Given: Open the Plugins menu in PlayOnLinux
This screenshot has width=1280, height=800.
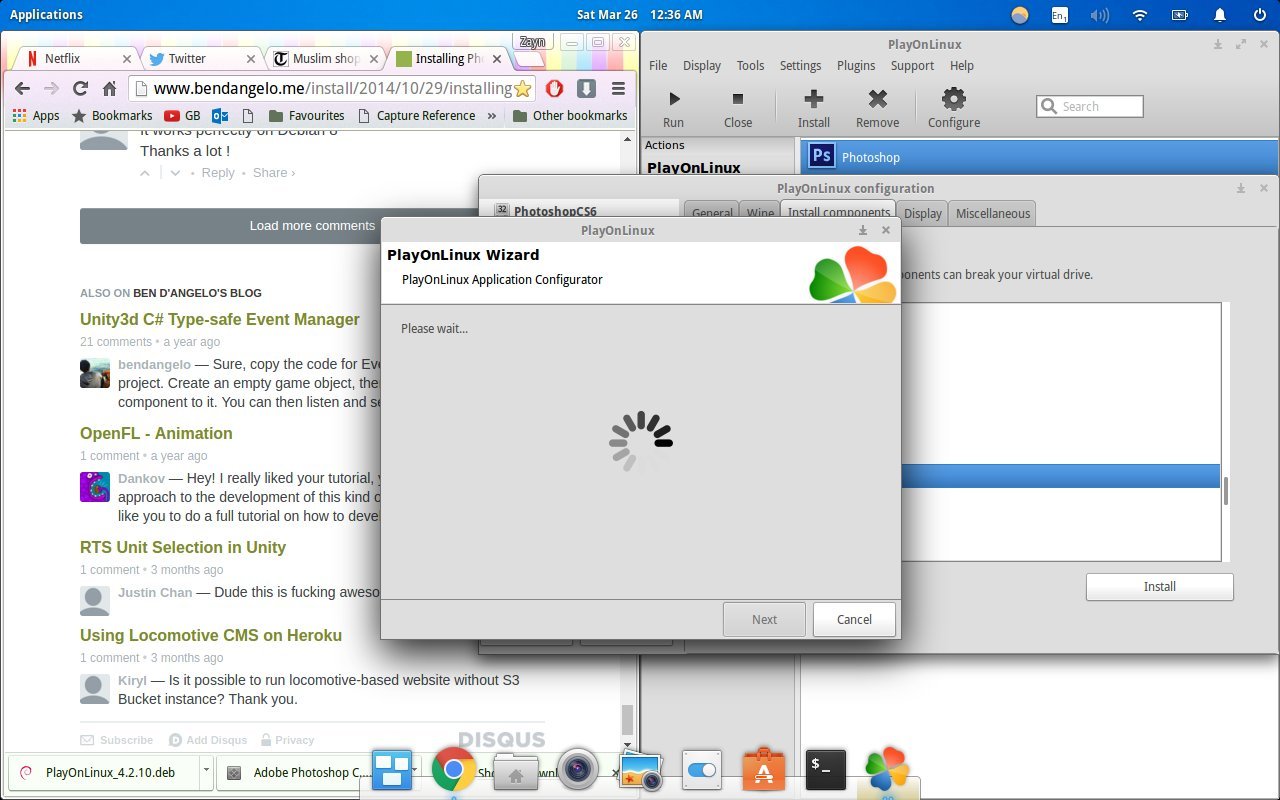Looking at the screenshot, I should [856, 65].
